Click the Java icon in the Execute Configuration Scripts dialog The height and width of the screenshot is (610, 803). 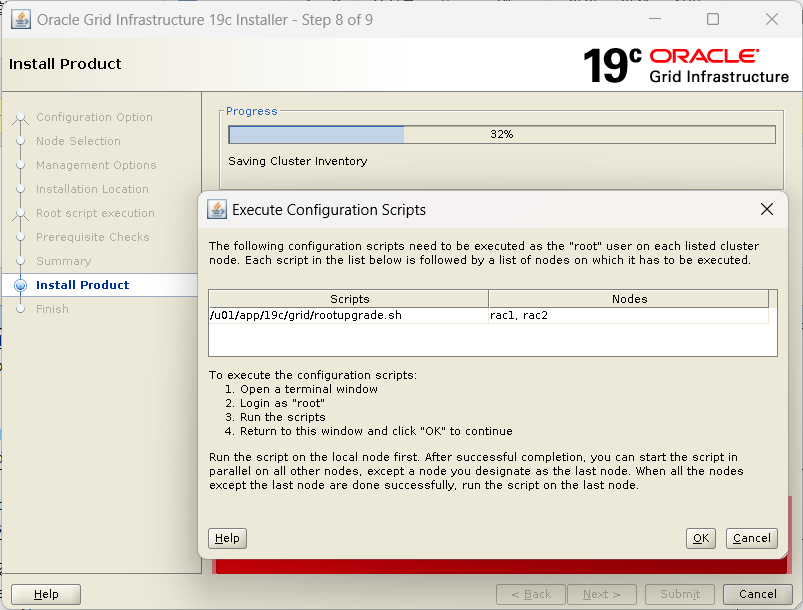point(217,209)
